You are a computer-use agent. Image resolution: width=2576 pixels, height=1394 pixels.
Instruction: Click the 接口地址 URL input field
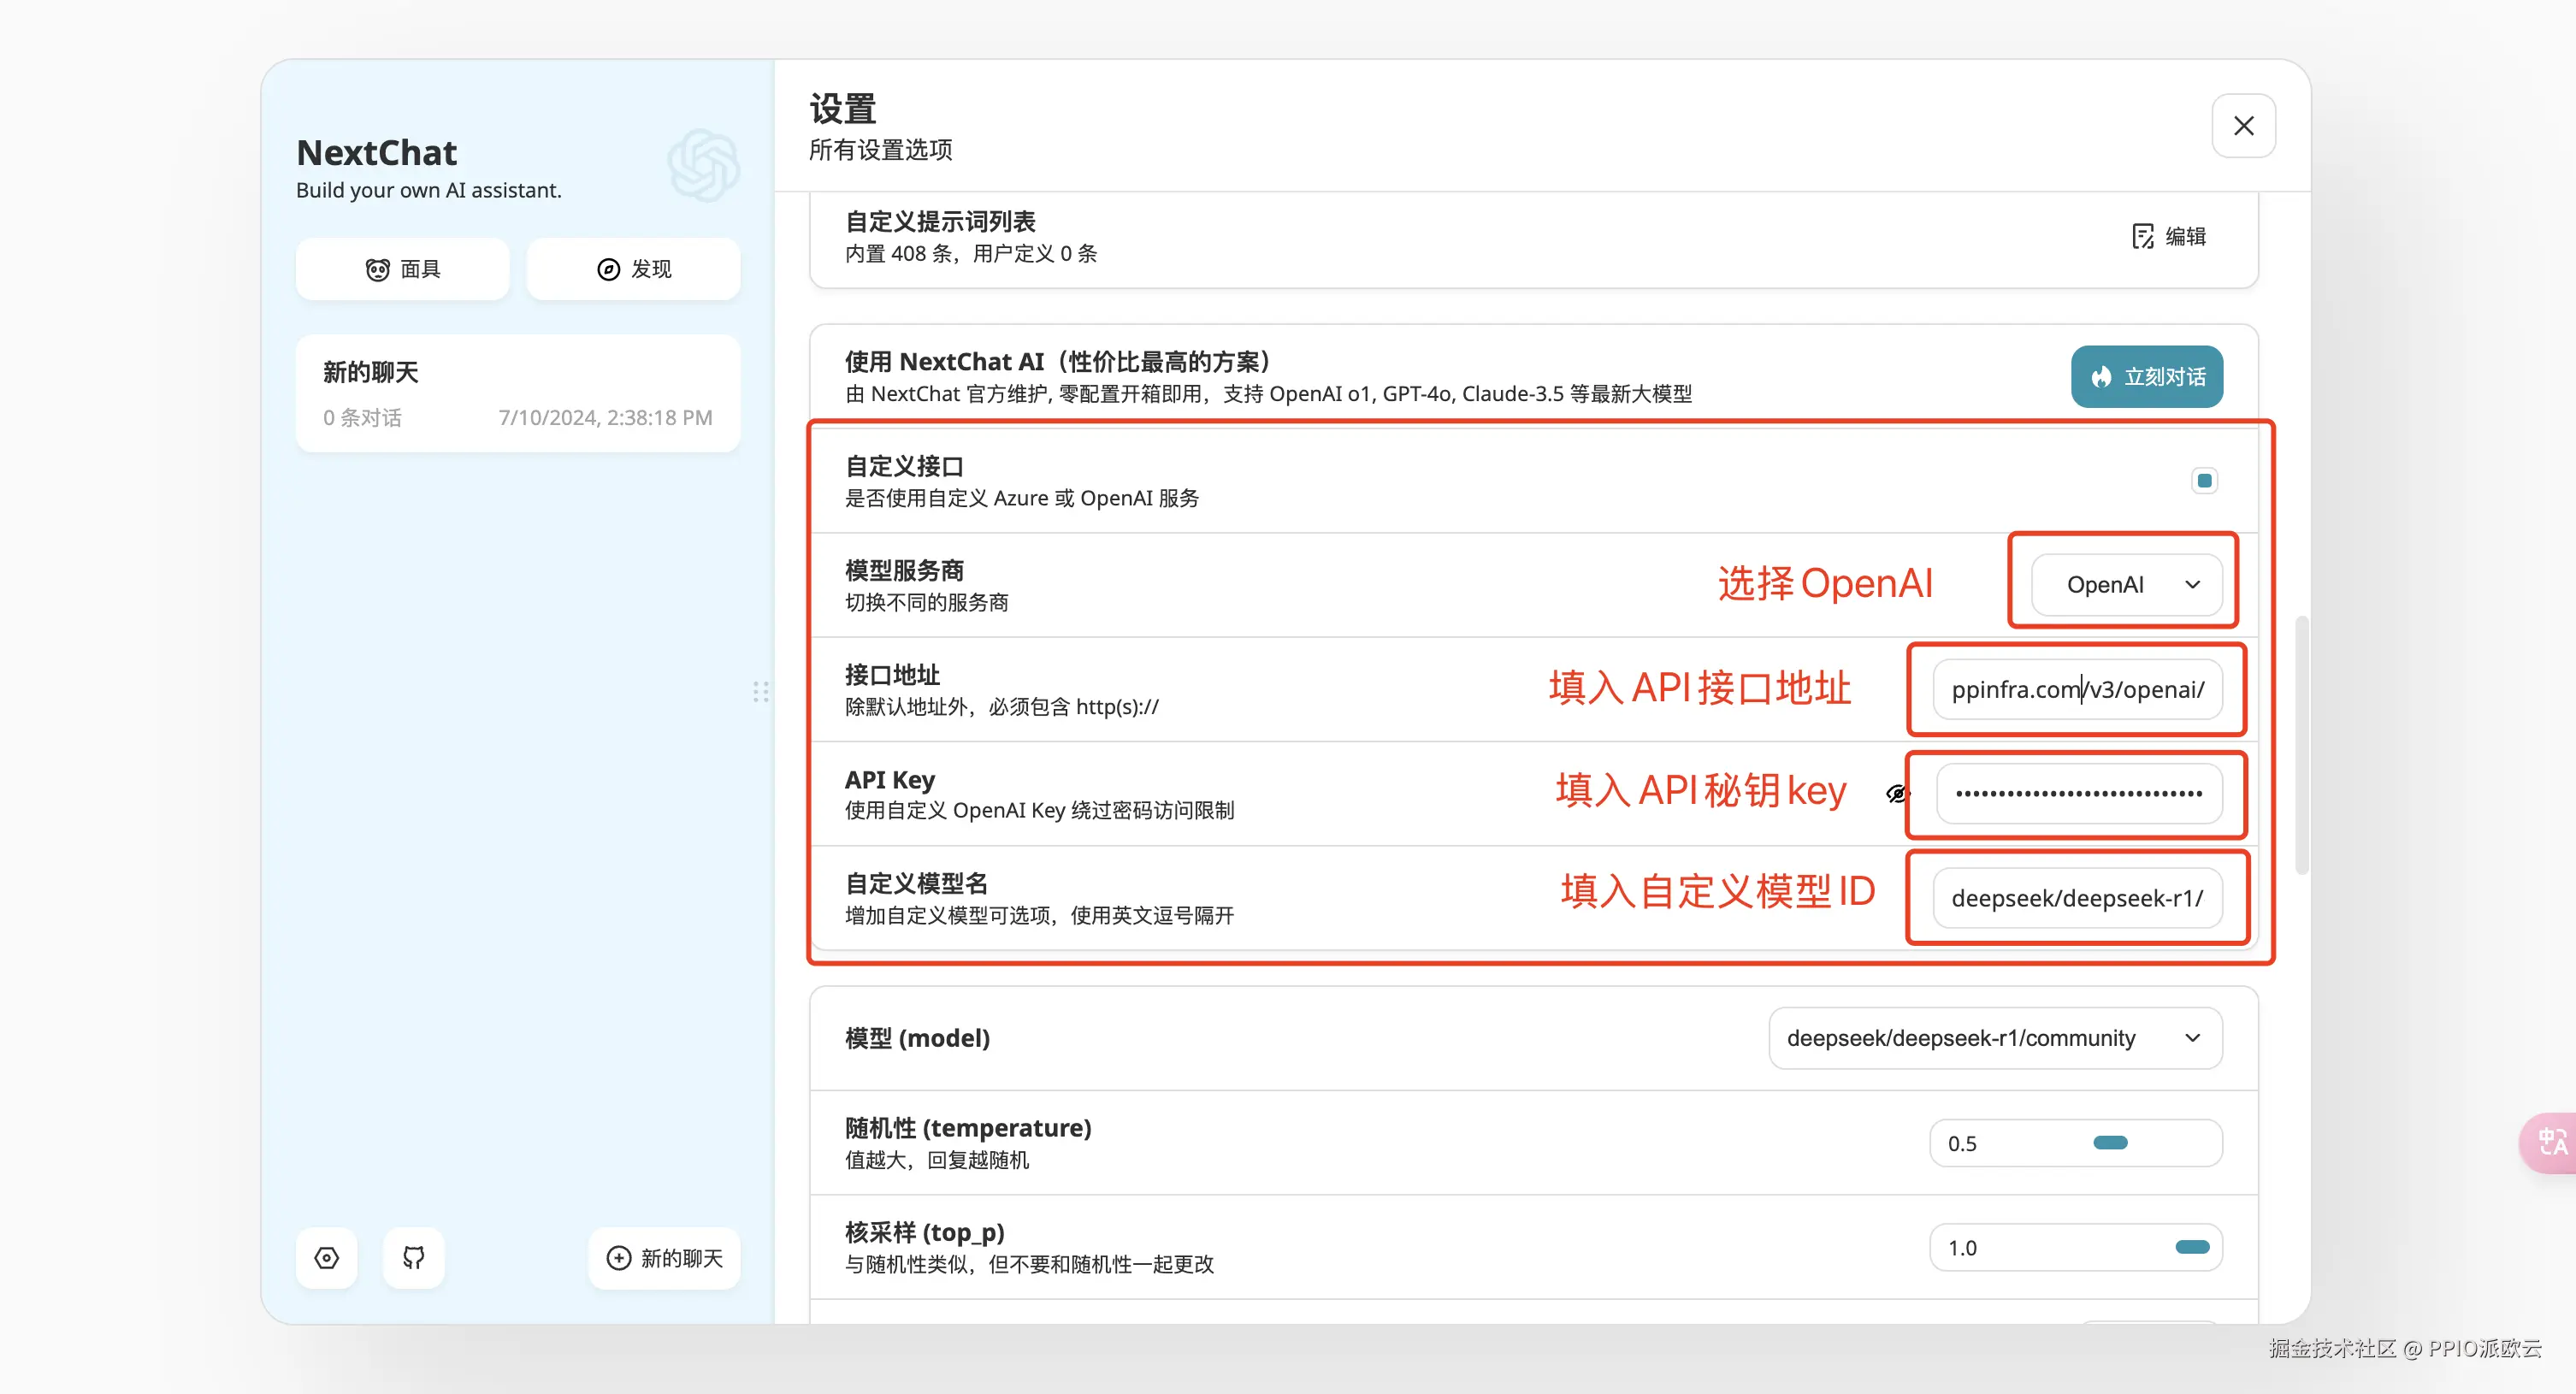(x=2077, y=690)
